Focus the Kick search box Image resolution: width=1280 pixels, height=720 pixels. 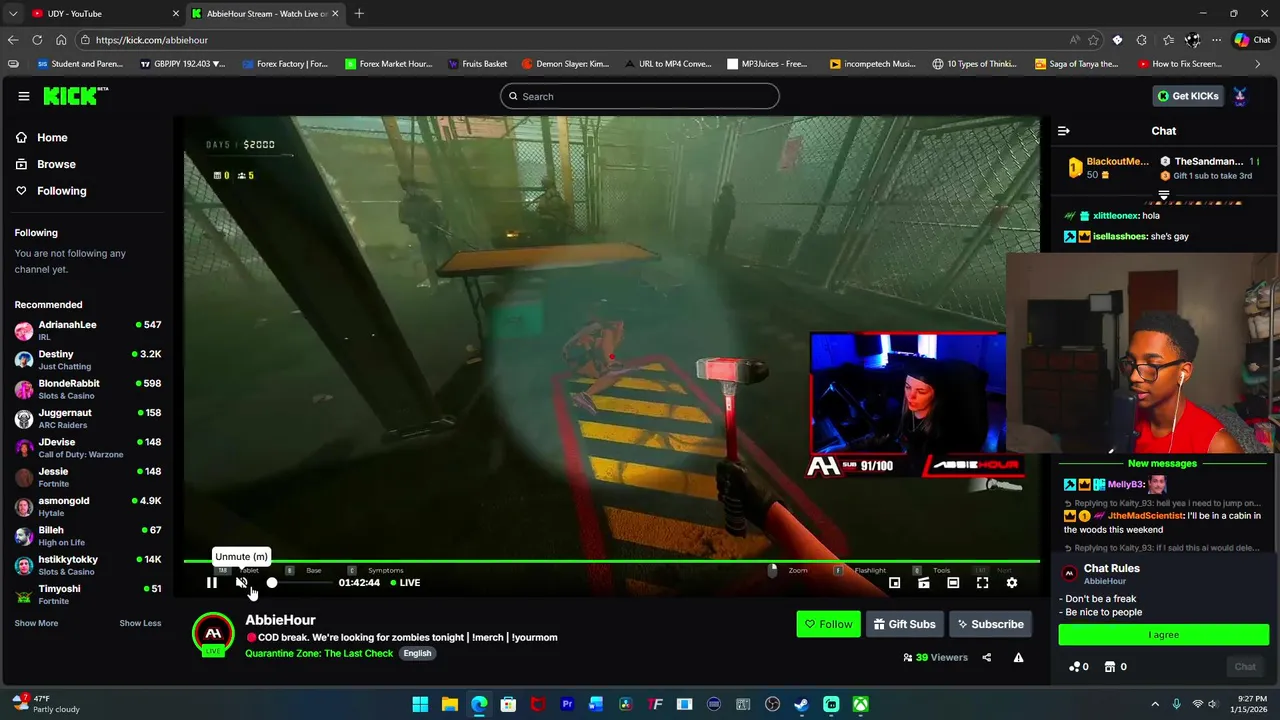pyautogui.click(x=640, y=96)
